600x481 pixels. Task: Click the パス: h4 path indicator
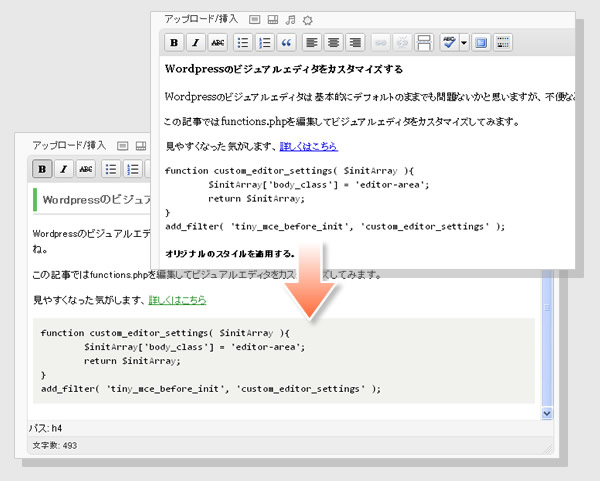point(46,428)
